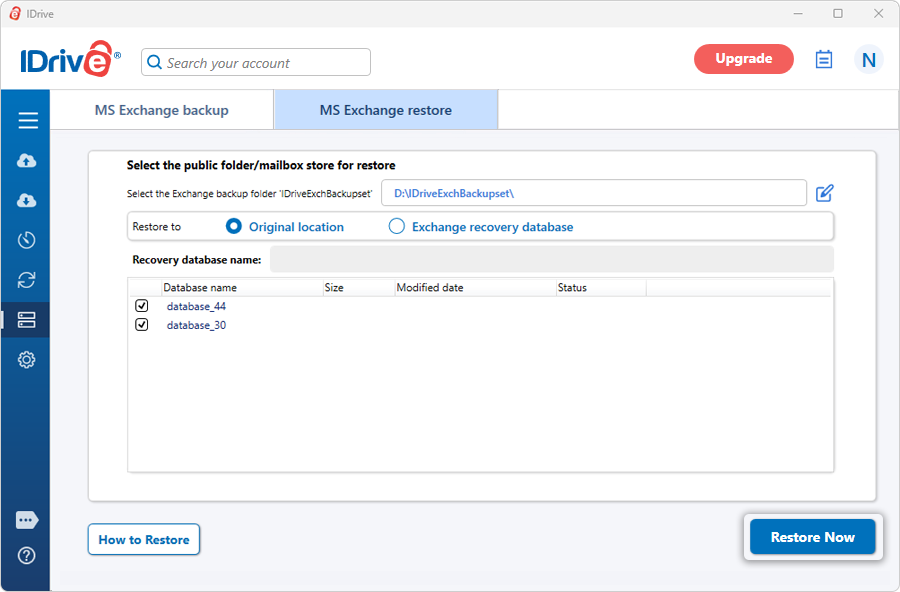Image resolution: width=900 pixels, height=592 pixels.
Task: Open the Settings gear icon
Action: (26, 360)
